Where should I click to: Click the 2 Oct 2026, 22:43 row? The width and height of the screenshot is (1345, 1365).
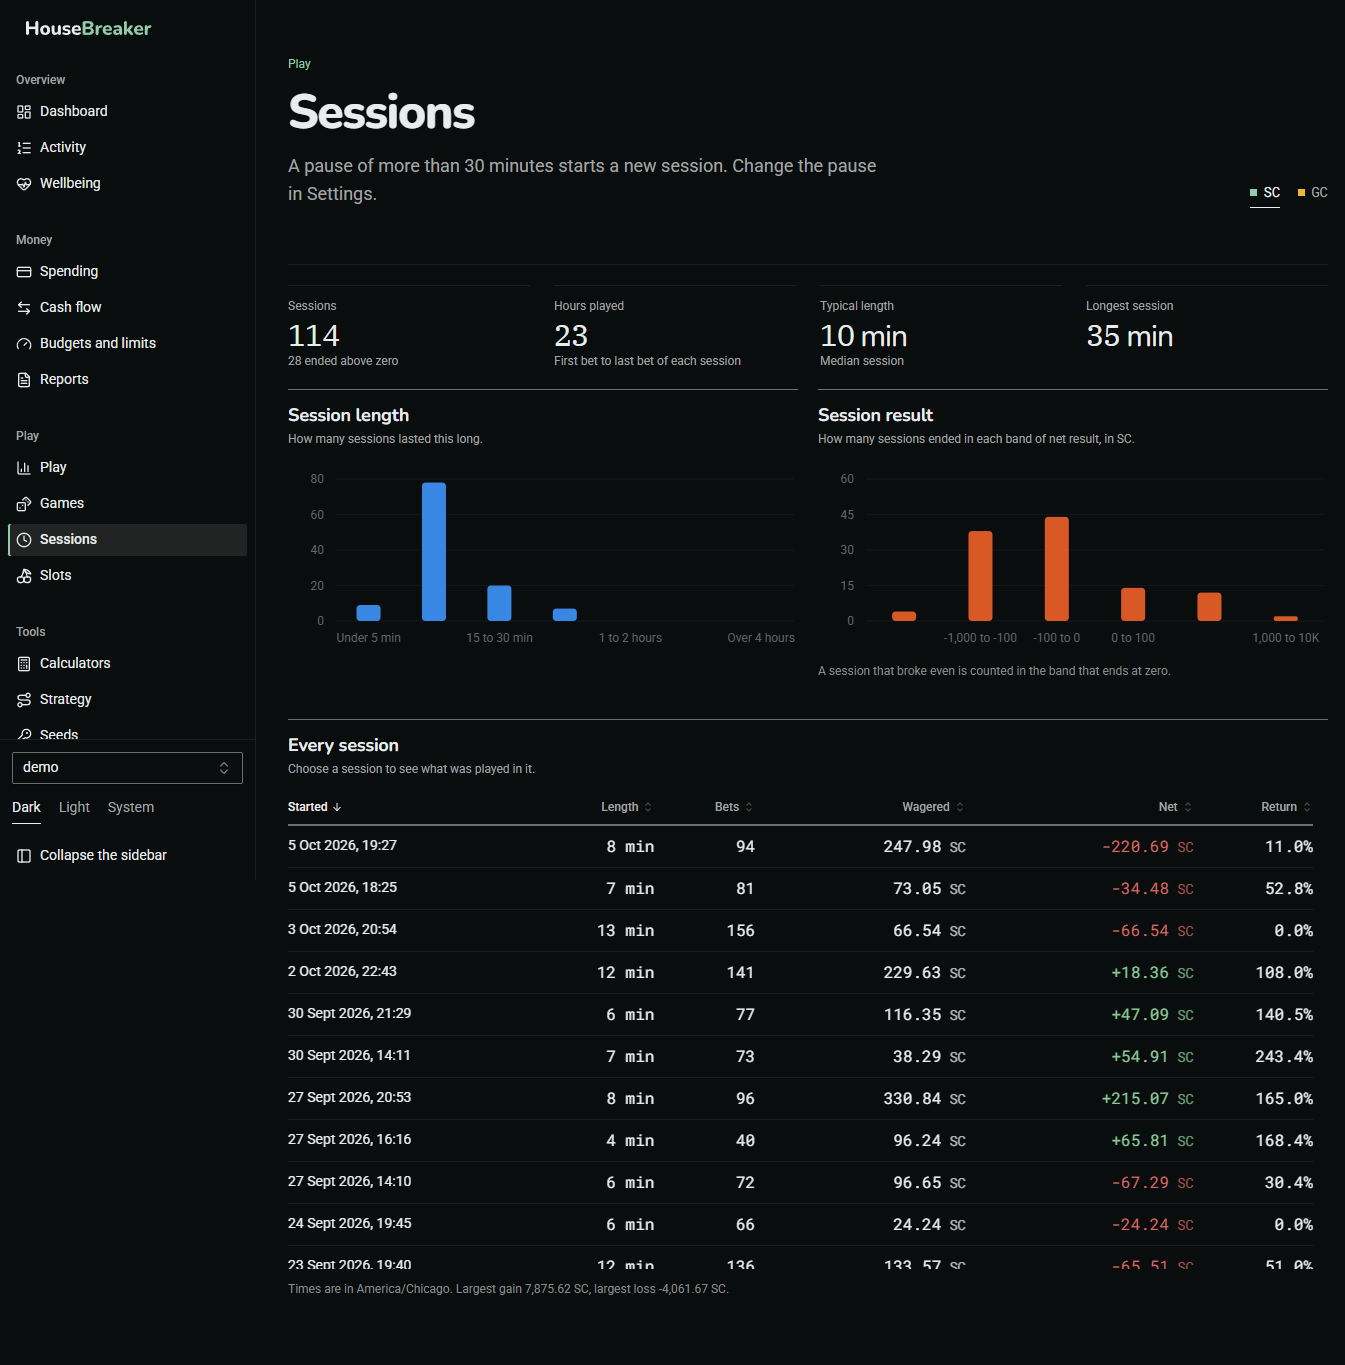(800, 973)
